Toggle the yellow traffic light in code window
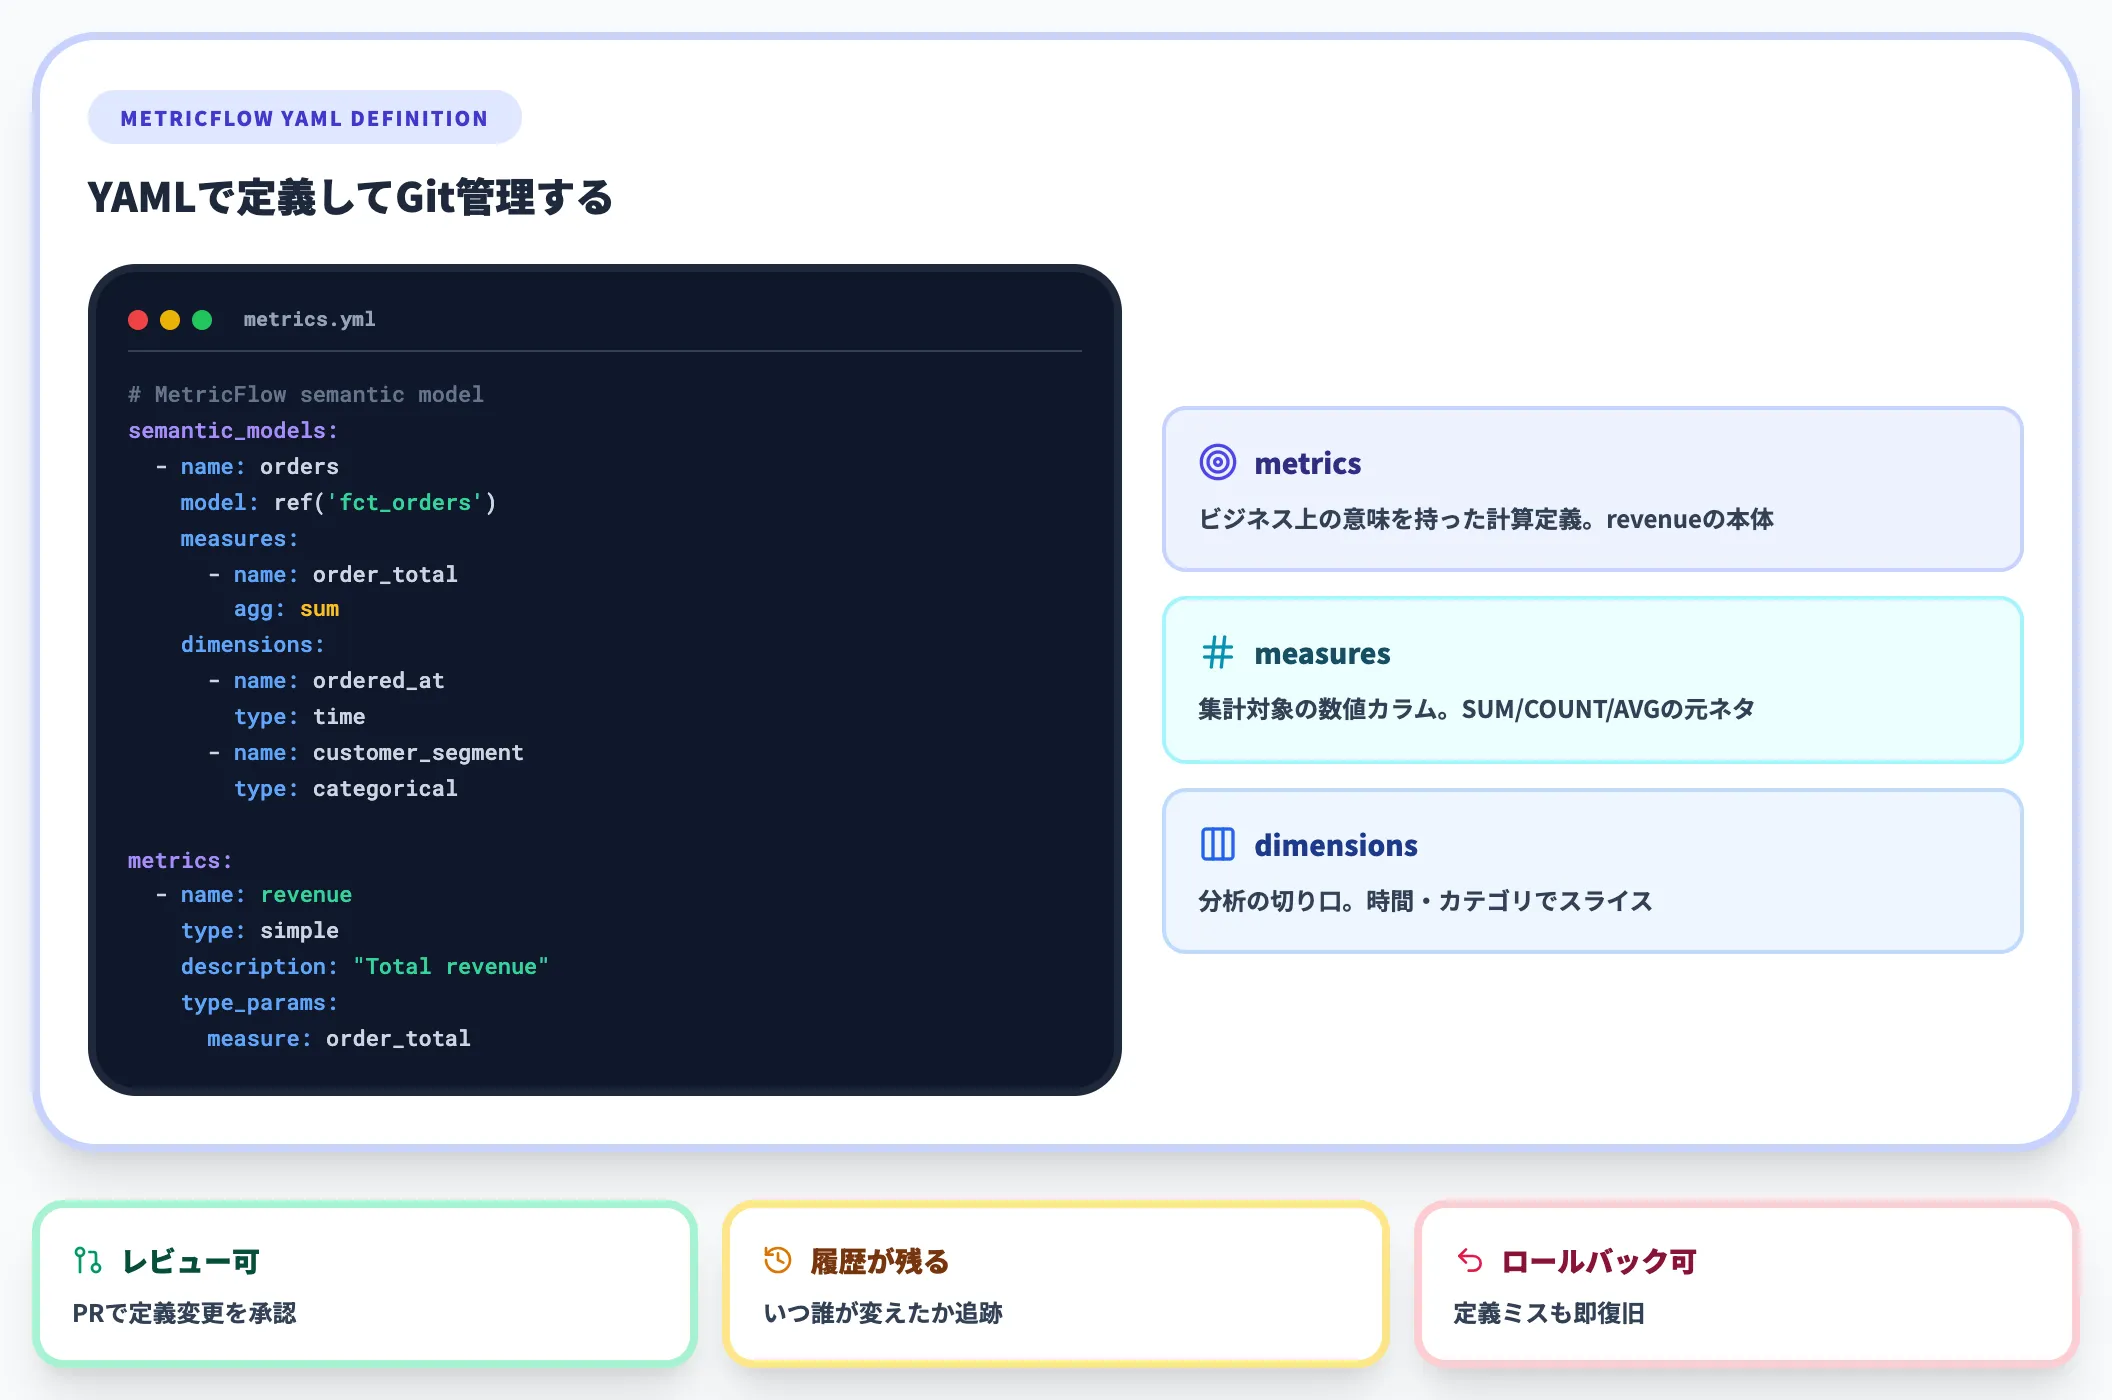Viewport: 2112px width, 1400px height. tap(170, 320)
